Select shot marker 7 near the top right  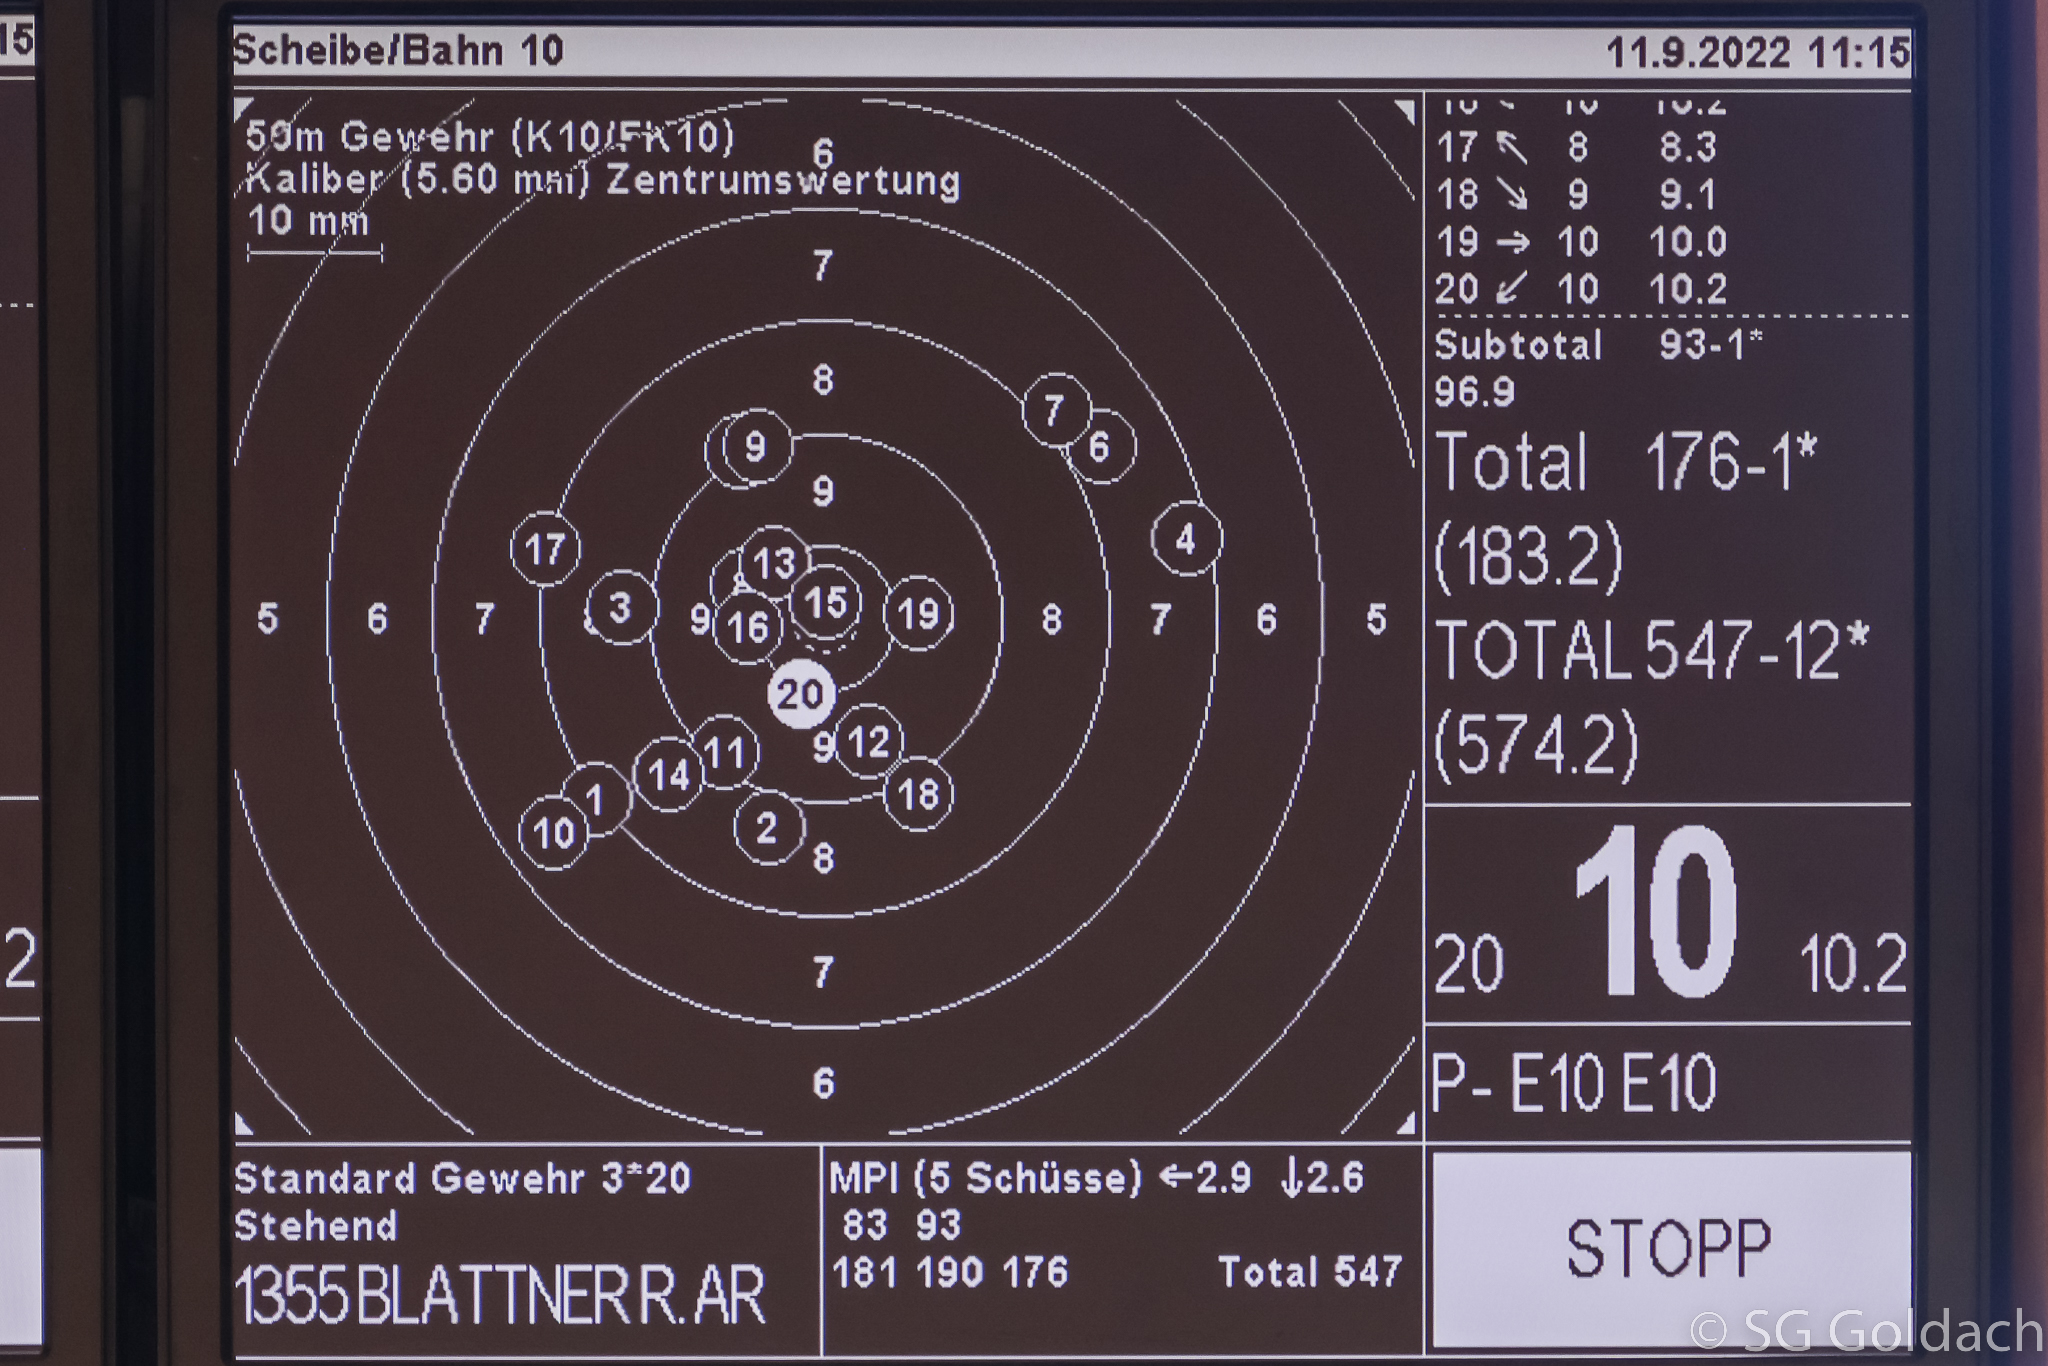pyautogui.click(x=1054, y=410)
